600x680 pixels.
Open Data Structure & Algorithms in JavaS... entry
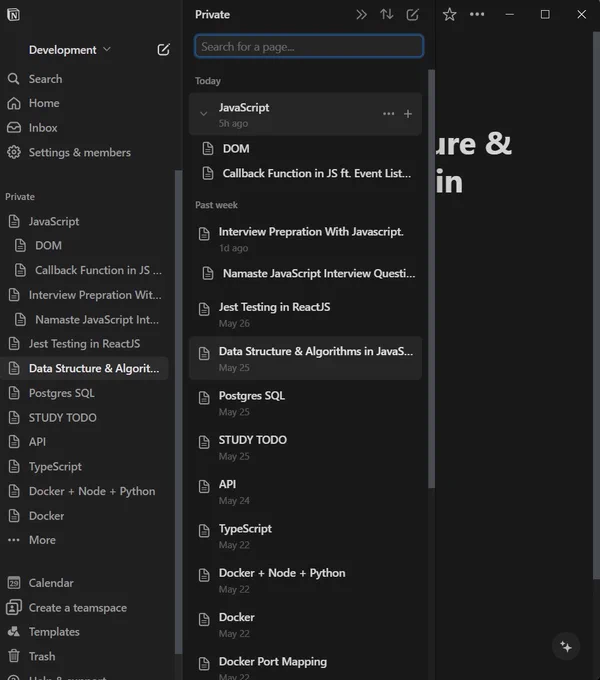coord(306,359)
